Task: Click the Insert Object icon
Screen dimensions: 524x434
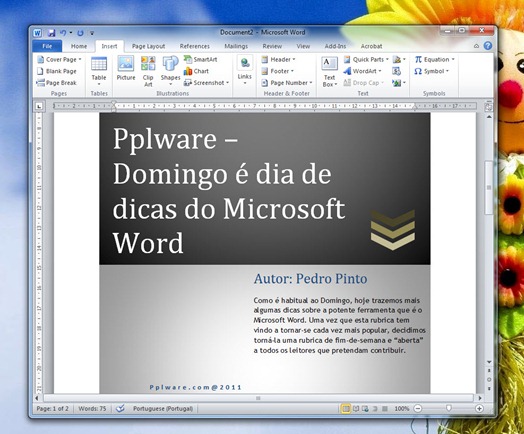Action: (x=399, y=83)
